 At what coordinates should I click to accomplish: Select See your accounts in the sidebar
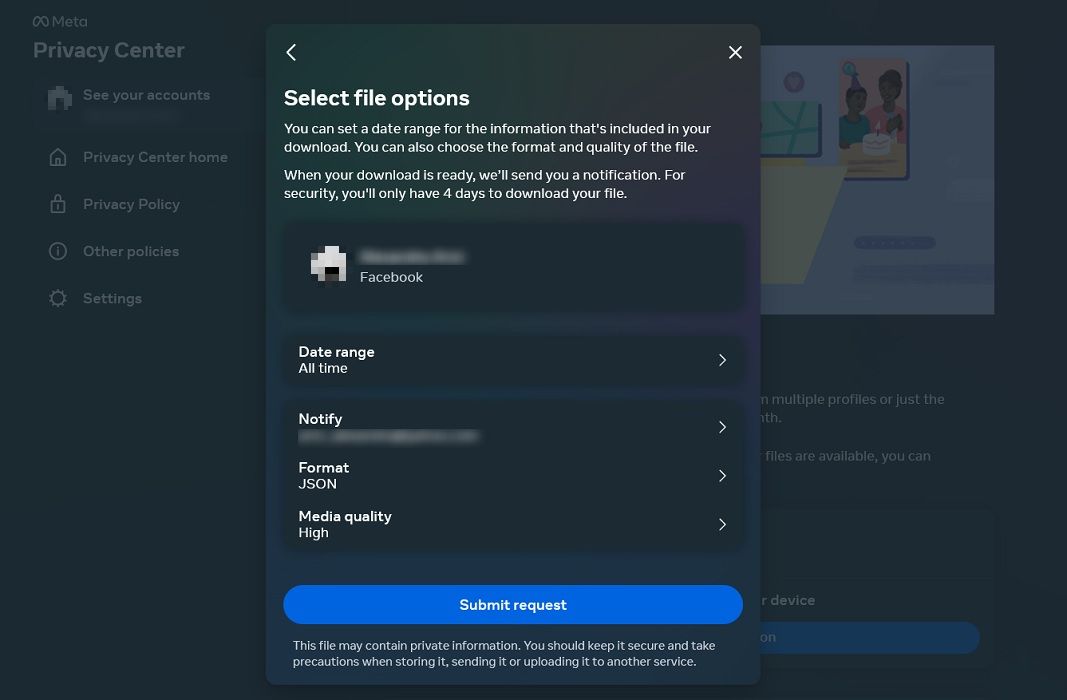pyautogui.click(x=147, y=95)
